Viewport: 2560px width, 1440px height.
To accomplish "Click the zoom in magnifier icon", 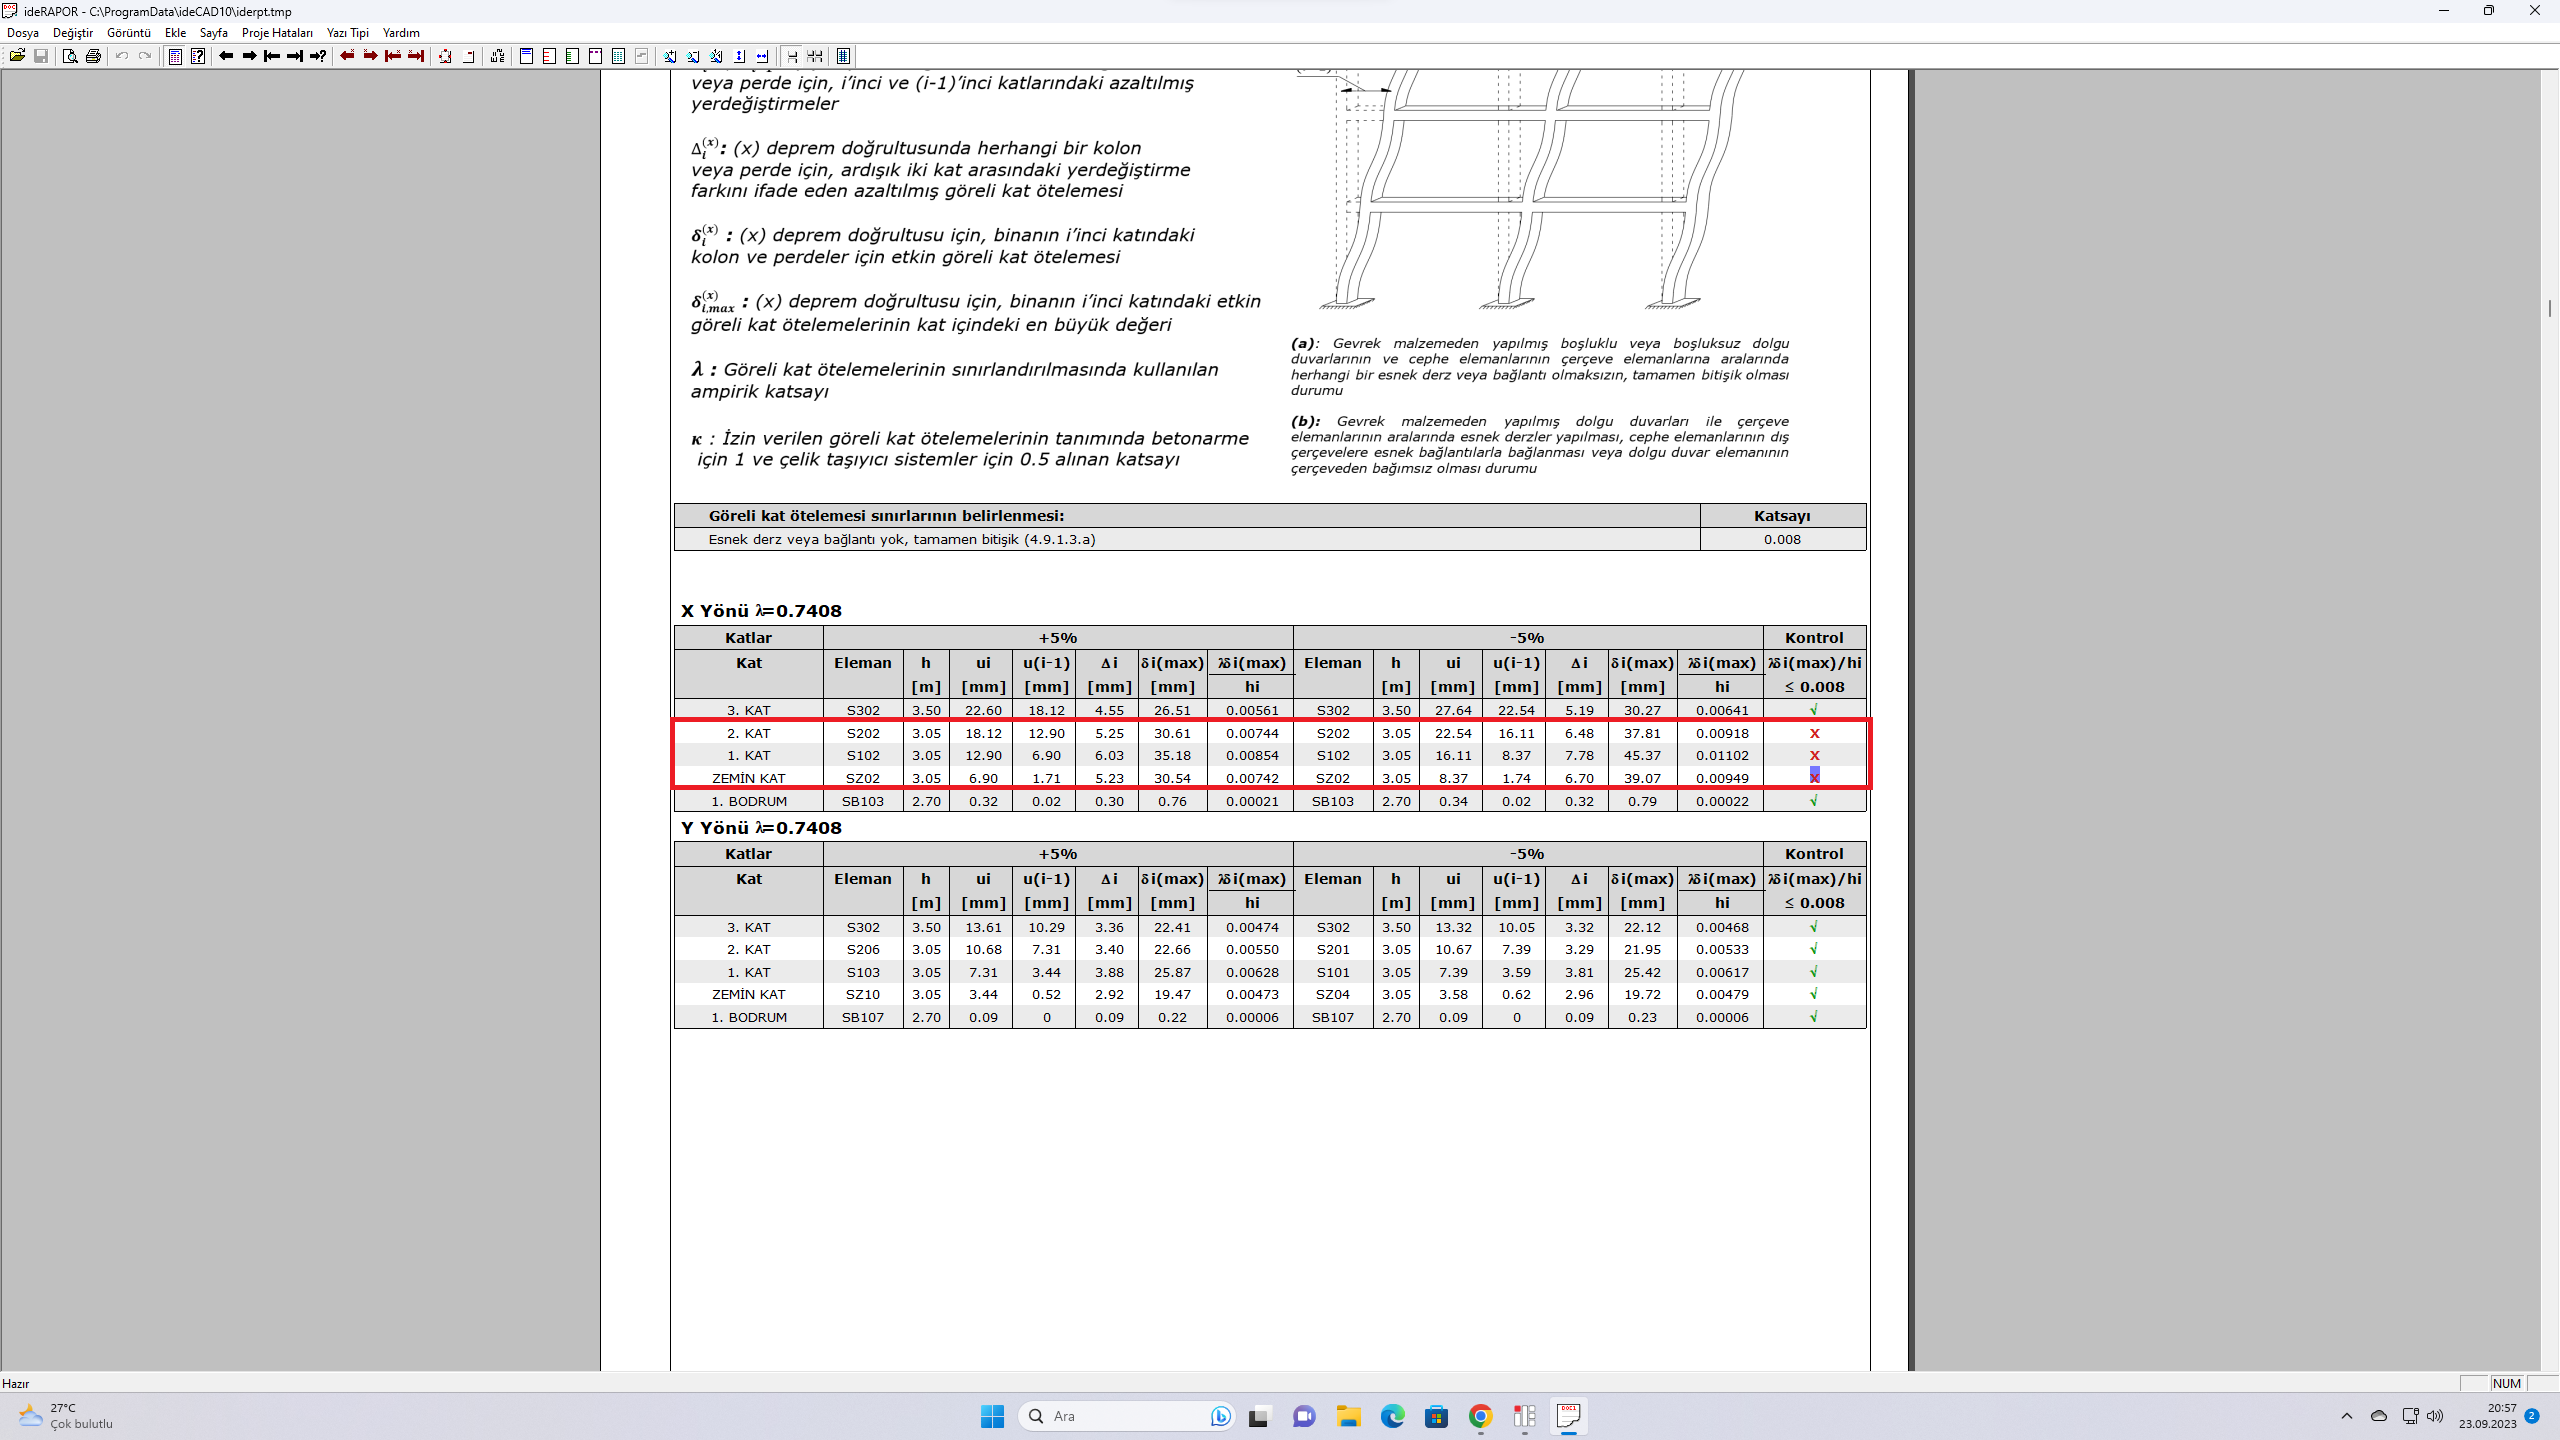I will click(x=670, y=56).
